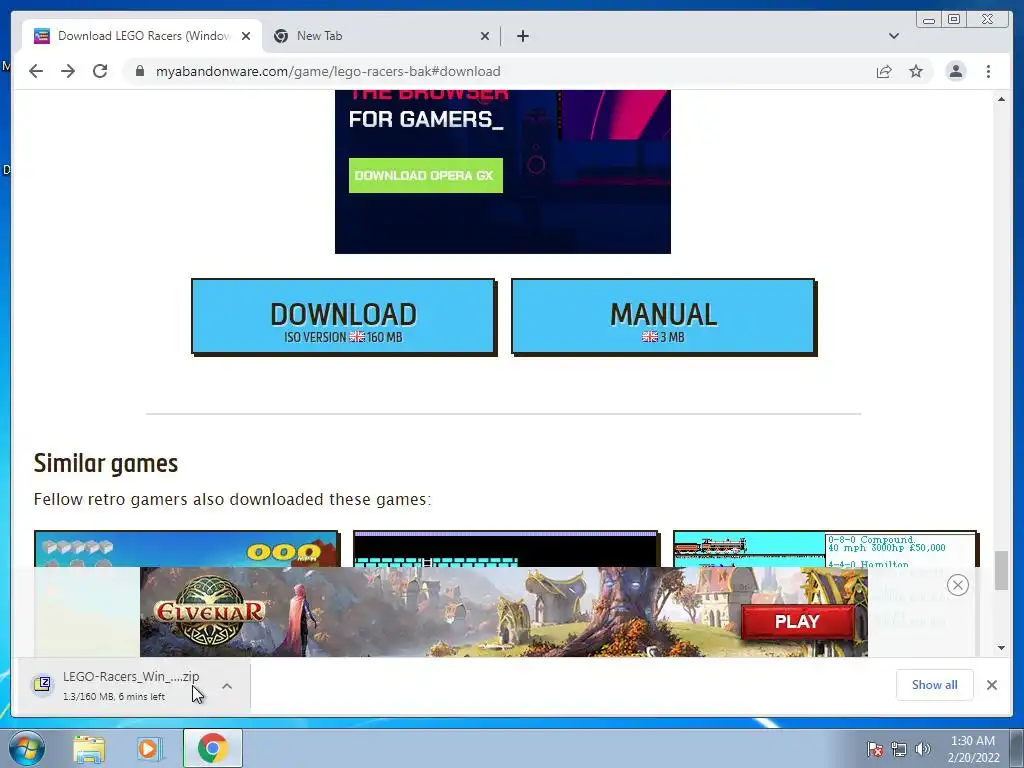
Task: Open network status tray icon
Action: point(899,749)
